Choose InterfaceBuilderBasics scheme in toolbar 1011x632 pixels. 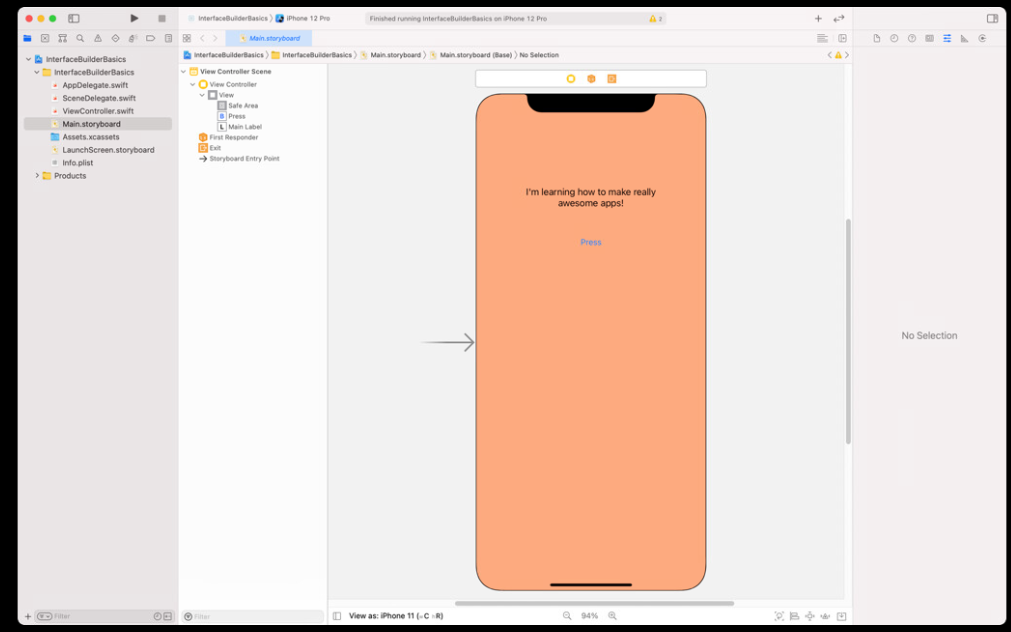pyautogui.click(x=228, y=19)
